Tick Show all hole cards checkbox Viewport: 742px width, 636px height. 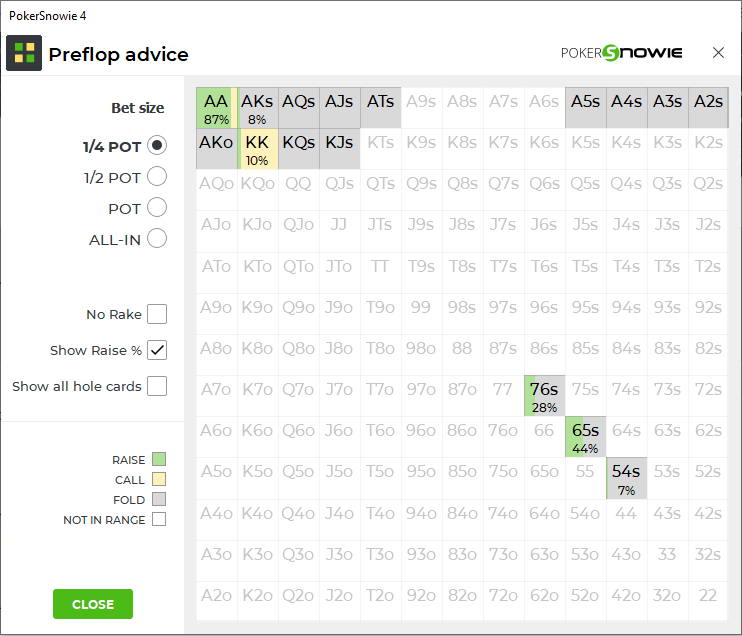pos(157,386)
